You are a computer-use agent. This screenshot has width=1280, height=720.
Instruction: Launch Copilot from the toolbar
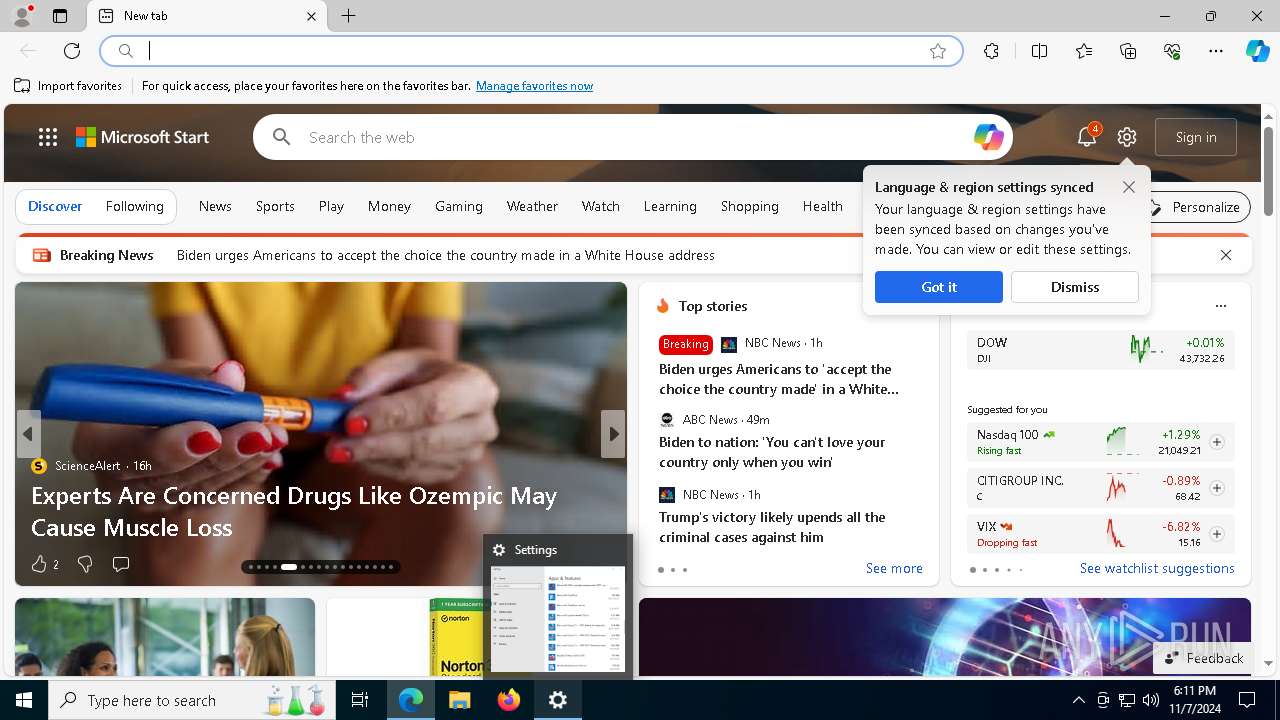1257,51
